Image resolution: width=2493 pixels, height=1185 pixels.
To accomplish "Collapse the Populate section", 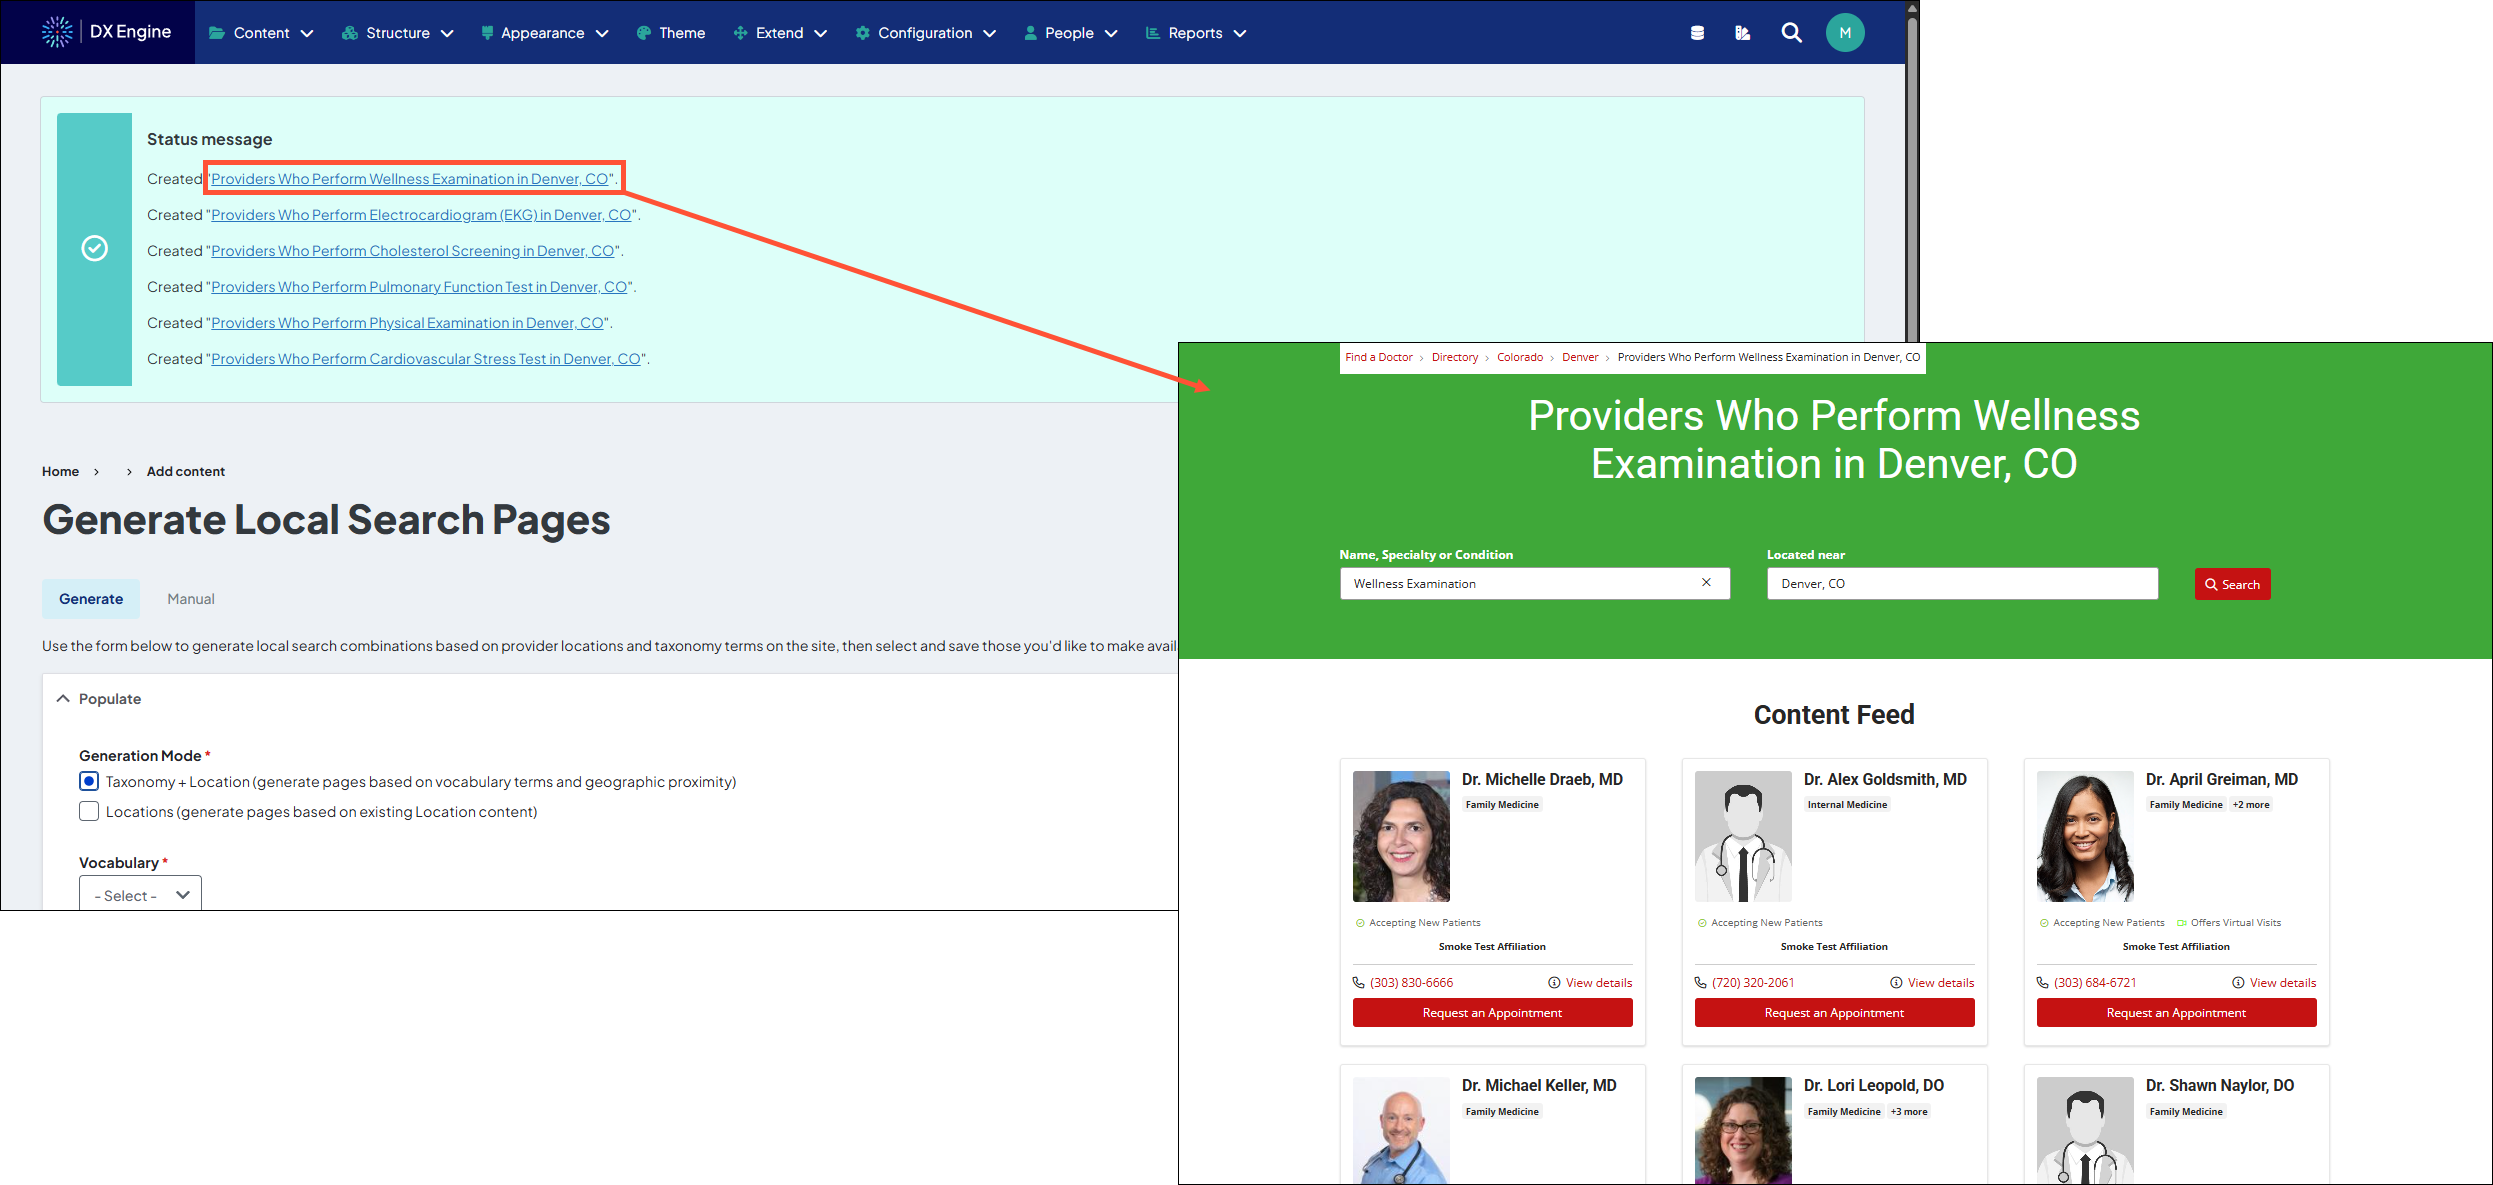I will click(x=63, y=698).
